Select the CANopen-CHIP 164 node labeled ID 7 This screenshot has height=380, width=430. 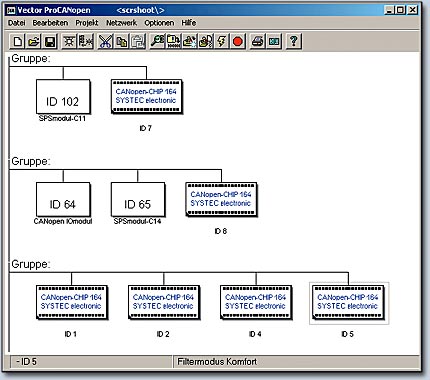(147, 97)
